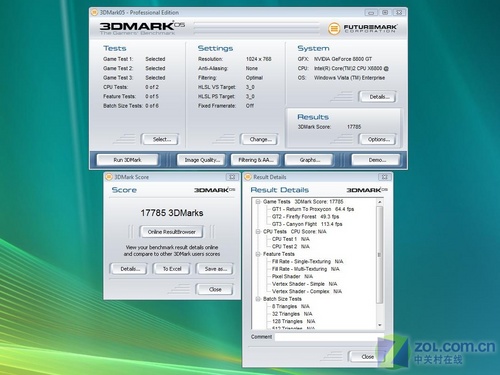Select GT3 - Canyon Flight row

pos(307,224)
